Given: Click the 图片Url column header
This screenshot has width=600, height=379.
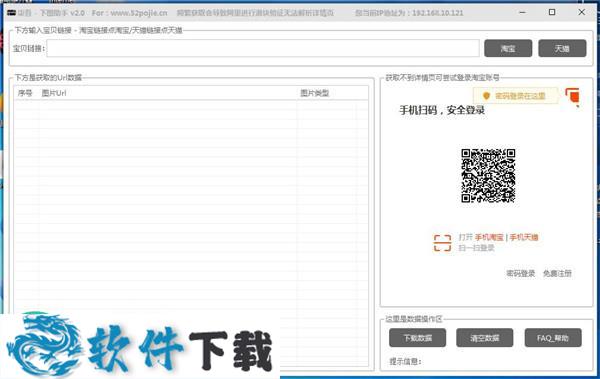Looking at the screenshot, I should (54, 93).
